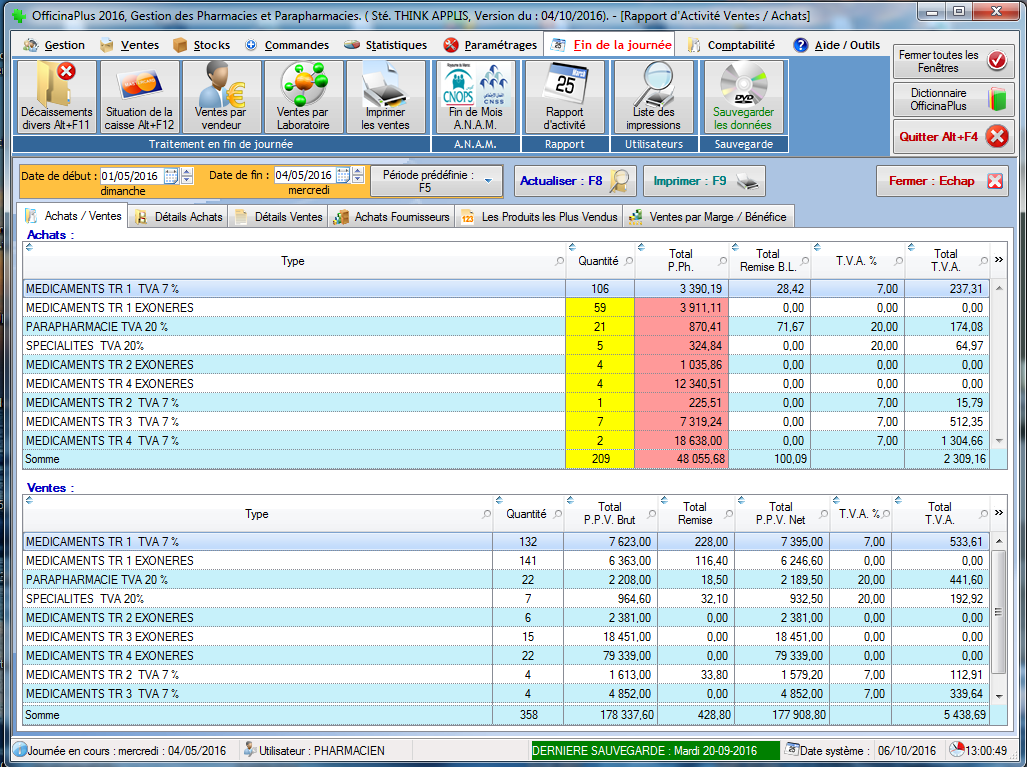The height and width of the screenshot is (767, 1027).
Task: Open Liste des impressions
Action: [653, 96]
